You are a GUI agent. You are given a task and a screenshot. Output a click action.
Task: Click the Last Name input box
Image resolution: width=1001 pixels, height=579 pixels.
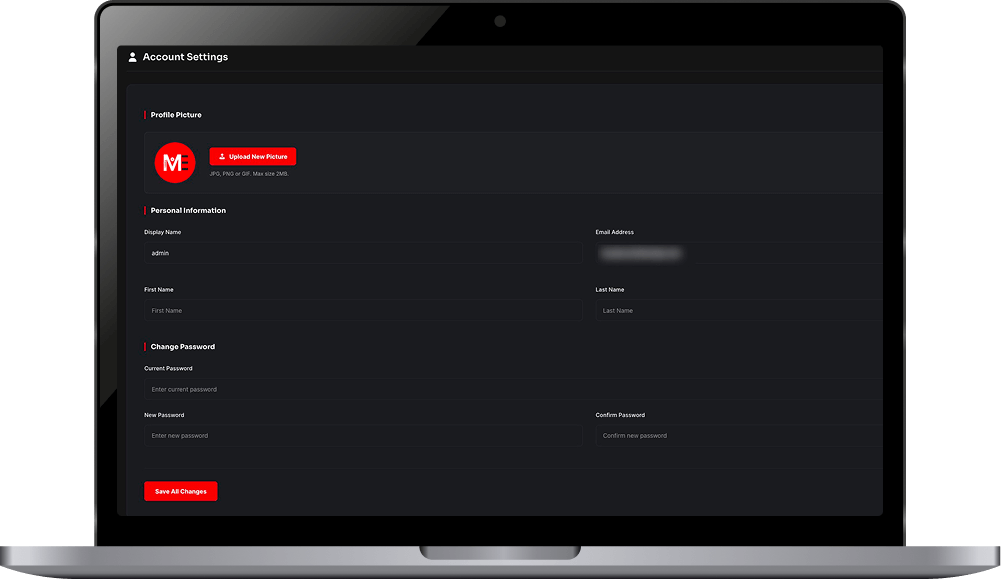[738, 310]
